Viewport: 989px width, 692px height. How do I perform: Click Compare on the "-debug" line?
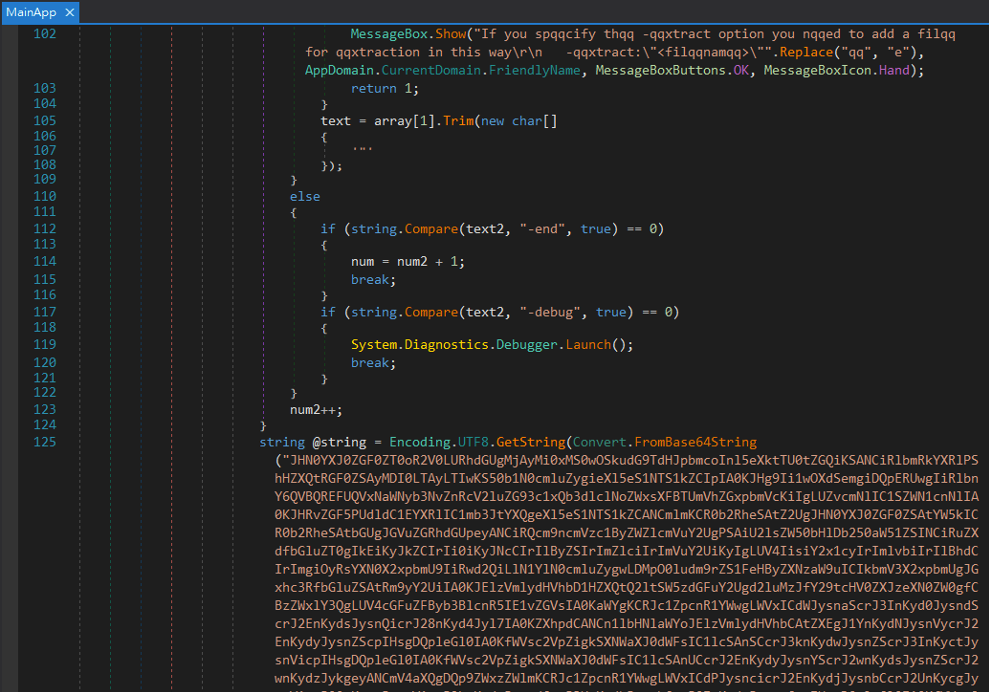pyautogui.click(x=429, y=312)
